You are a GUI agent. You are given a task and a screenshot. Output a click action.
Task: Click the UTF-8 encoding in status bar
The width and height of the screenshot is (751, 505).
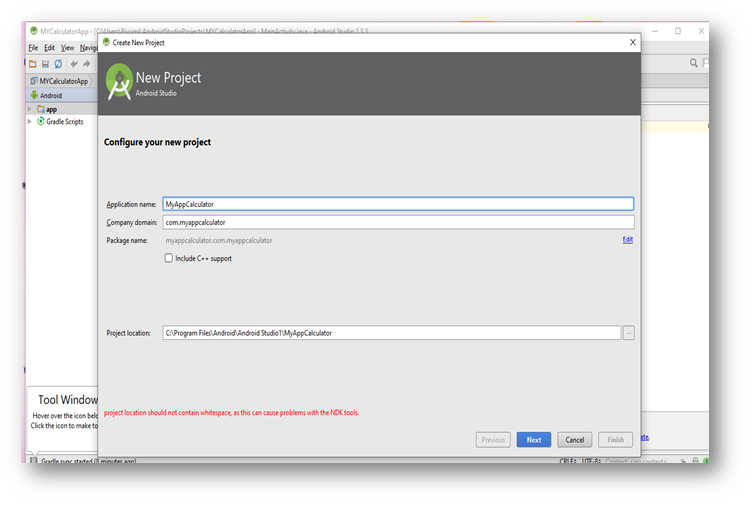pos(591,461)
